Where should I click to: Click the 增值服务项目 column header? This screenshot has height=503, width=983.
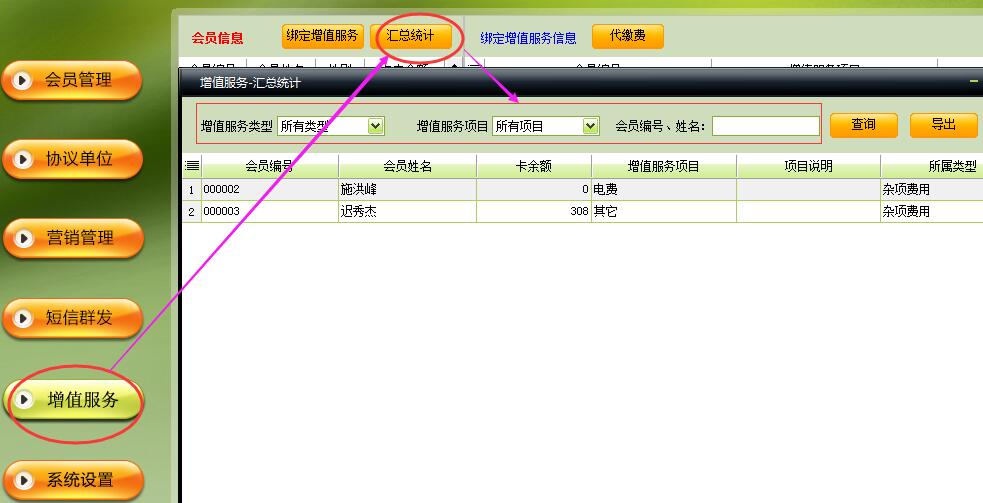tap(663, 166)
